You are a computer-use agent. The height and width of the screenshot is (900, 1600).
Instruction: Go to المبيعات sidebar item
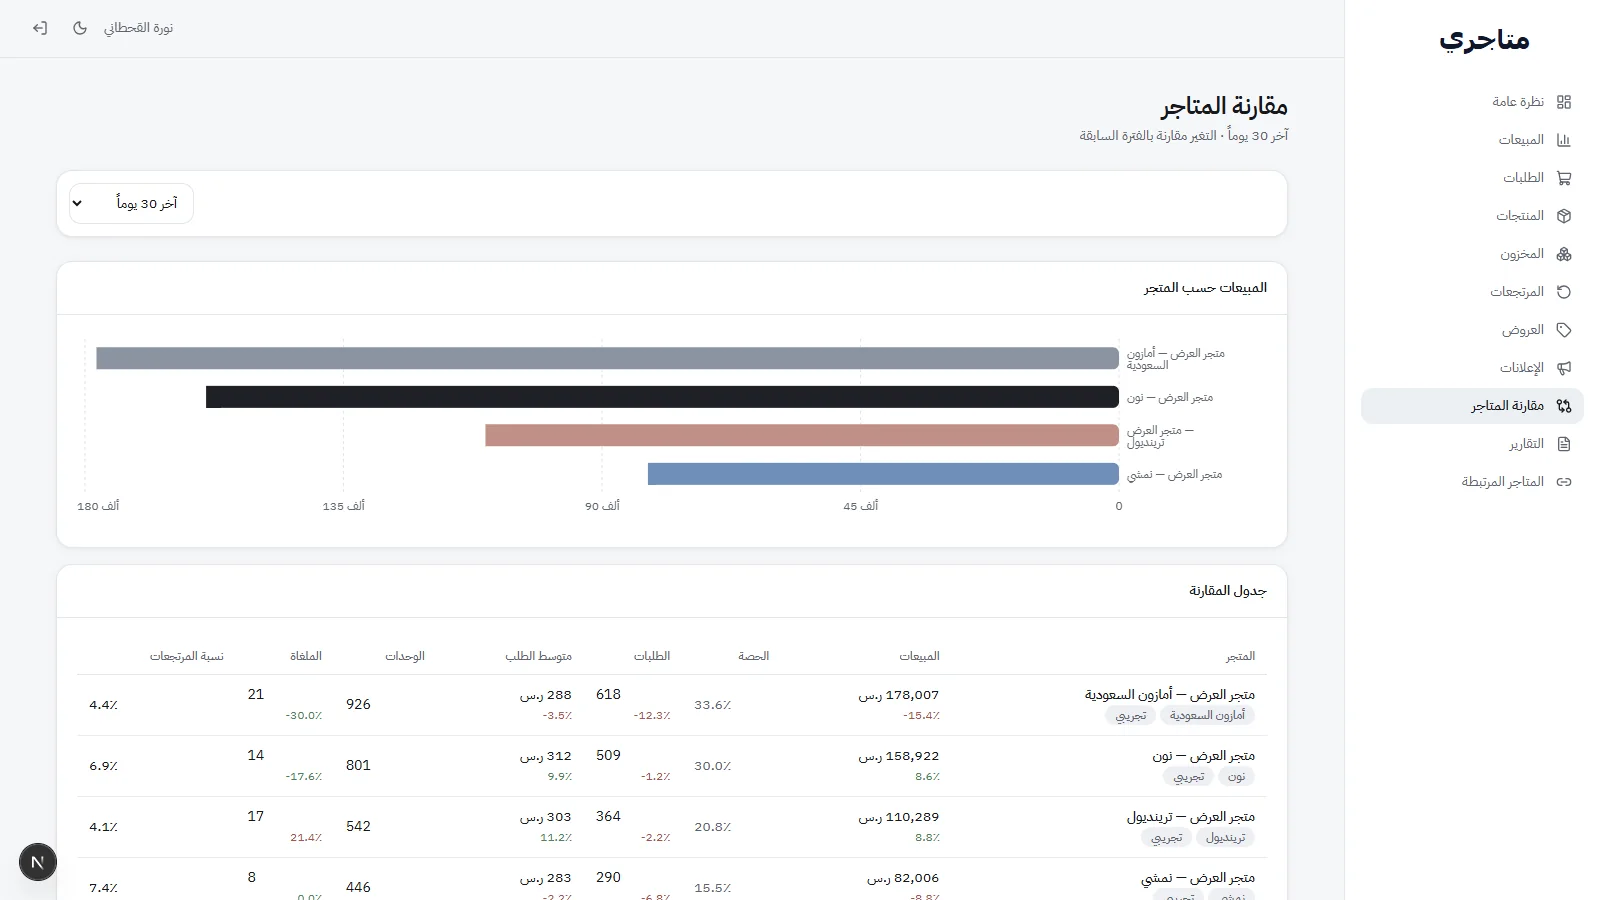(x=1472, y=140)
